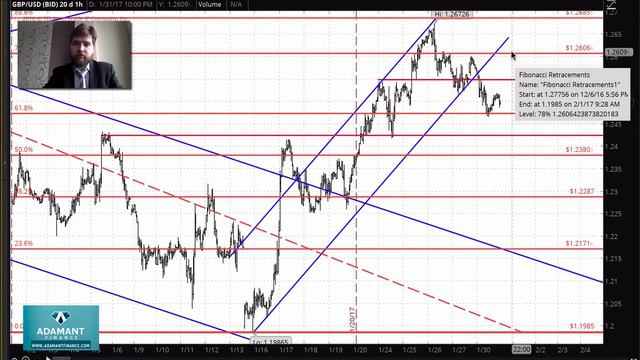The height and width of the screenshot is (360, 640).
Task: Select the $1.1985 Fibonacci price label
Action: point(582,326)
